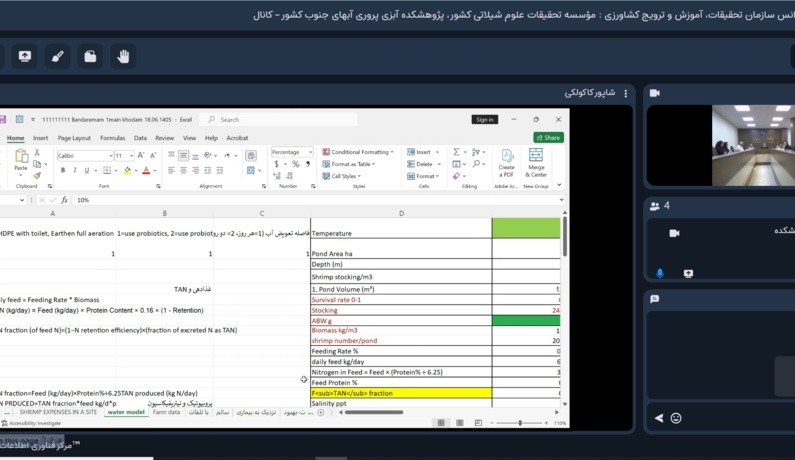Click Create a PDF button
Screen dimensions: 795x460
coord(507,163)
